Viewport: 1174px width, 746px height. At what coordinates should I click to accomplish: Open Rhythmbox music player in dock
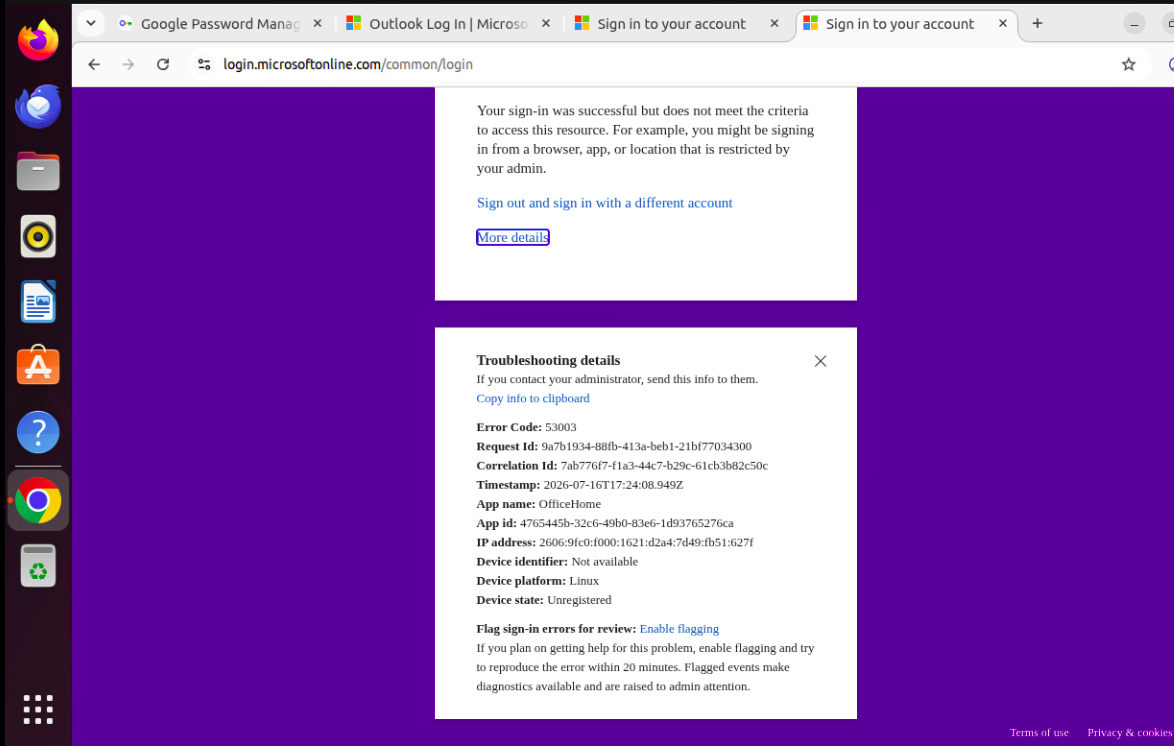pos(38,237)
